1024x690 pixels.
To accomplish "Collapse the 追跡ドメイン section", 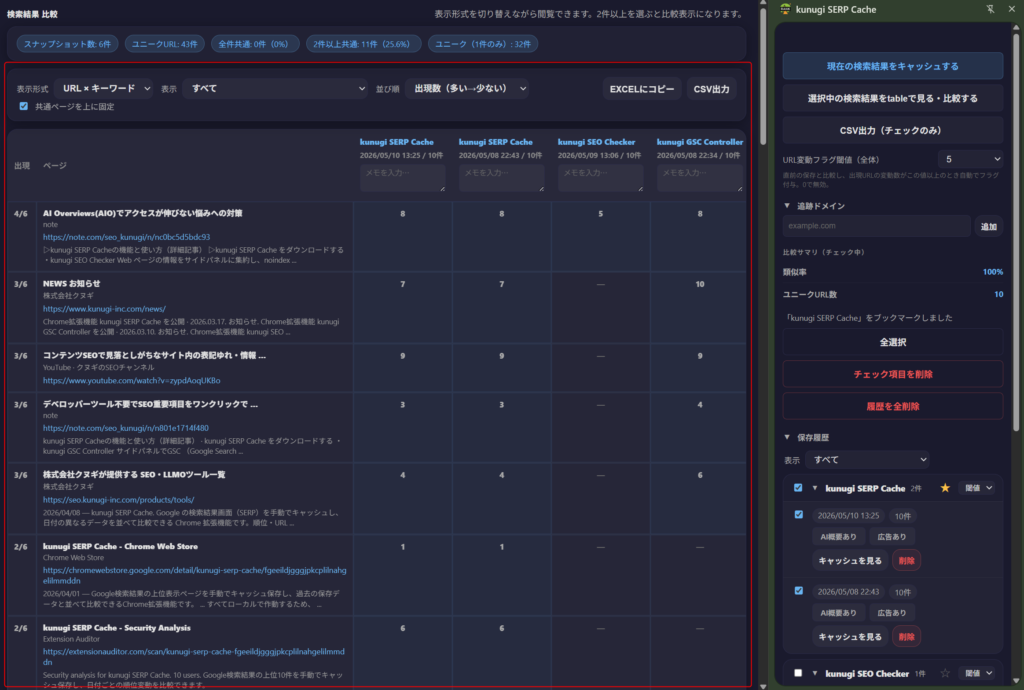I will click(787, 206).
